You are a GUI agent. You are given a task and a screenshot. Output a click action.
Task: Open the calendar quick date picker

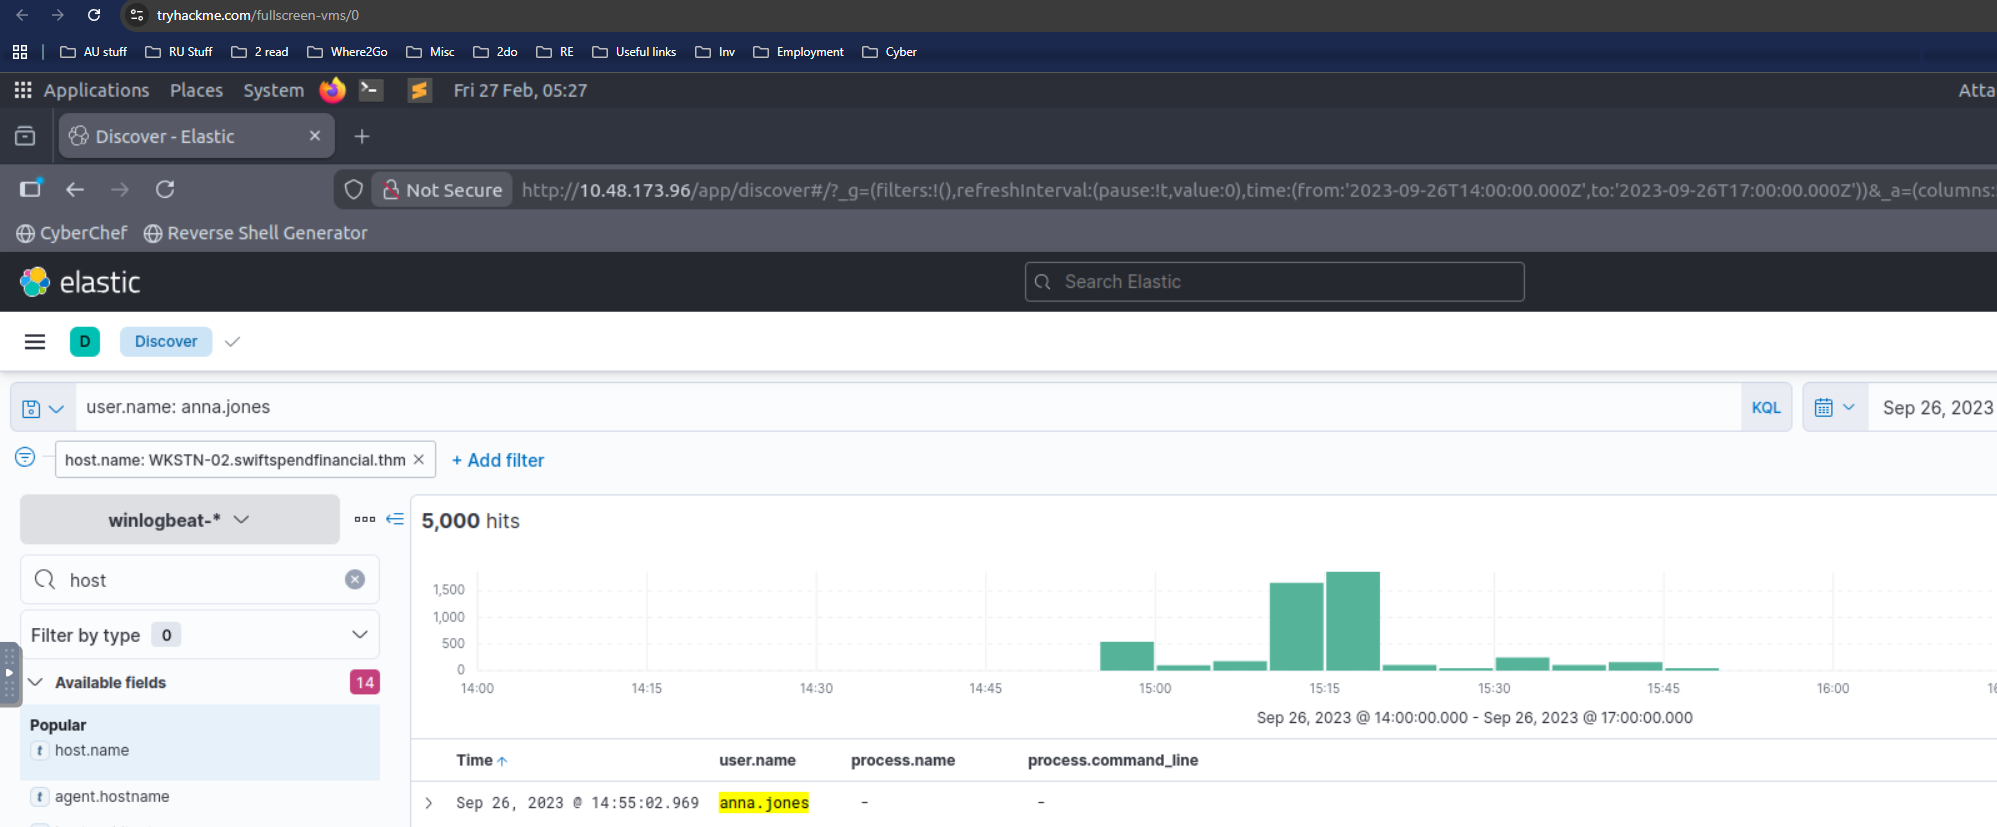(1834, 408)
